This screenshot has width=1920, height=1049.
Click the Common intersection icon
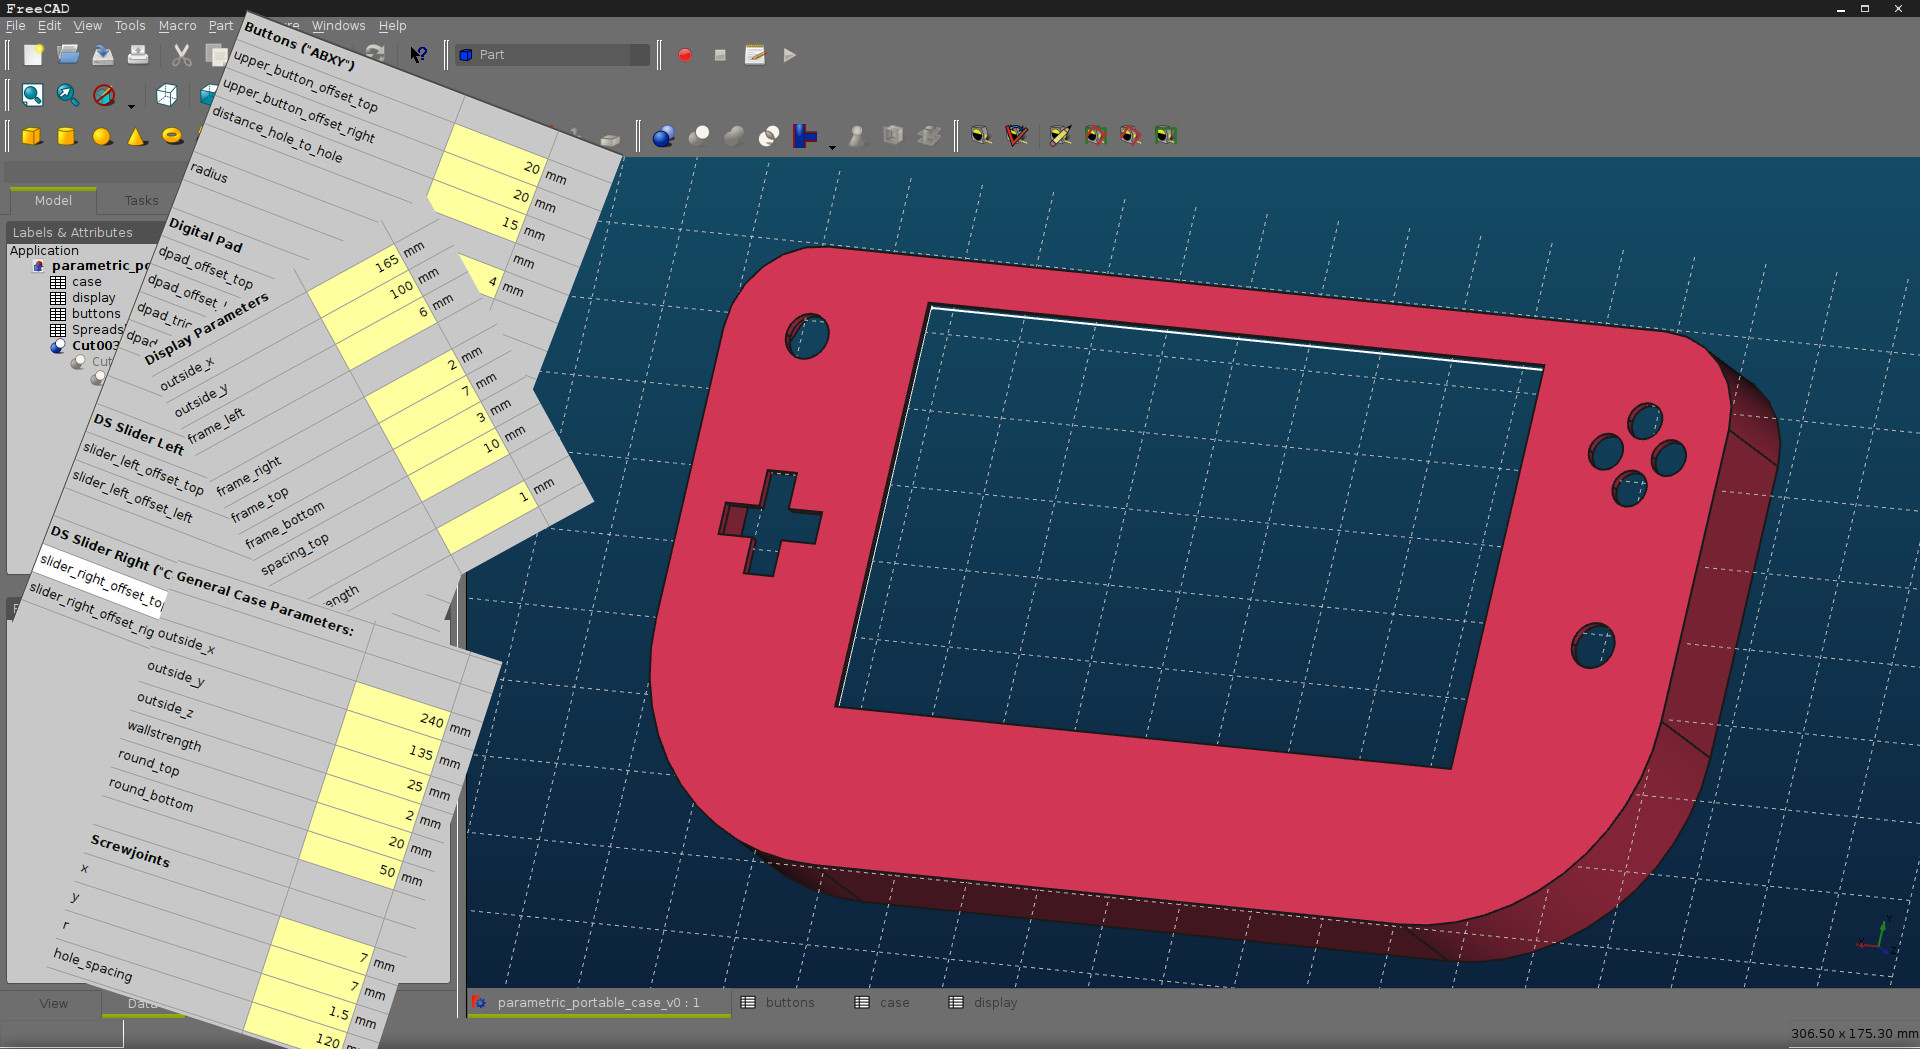tap(769, 136)
